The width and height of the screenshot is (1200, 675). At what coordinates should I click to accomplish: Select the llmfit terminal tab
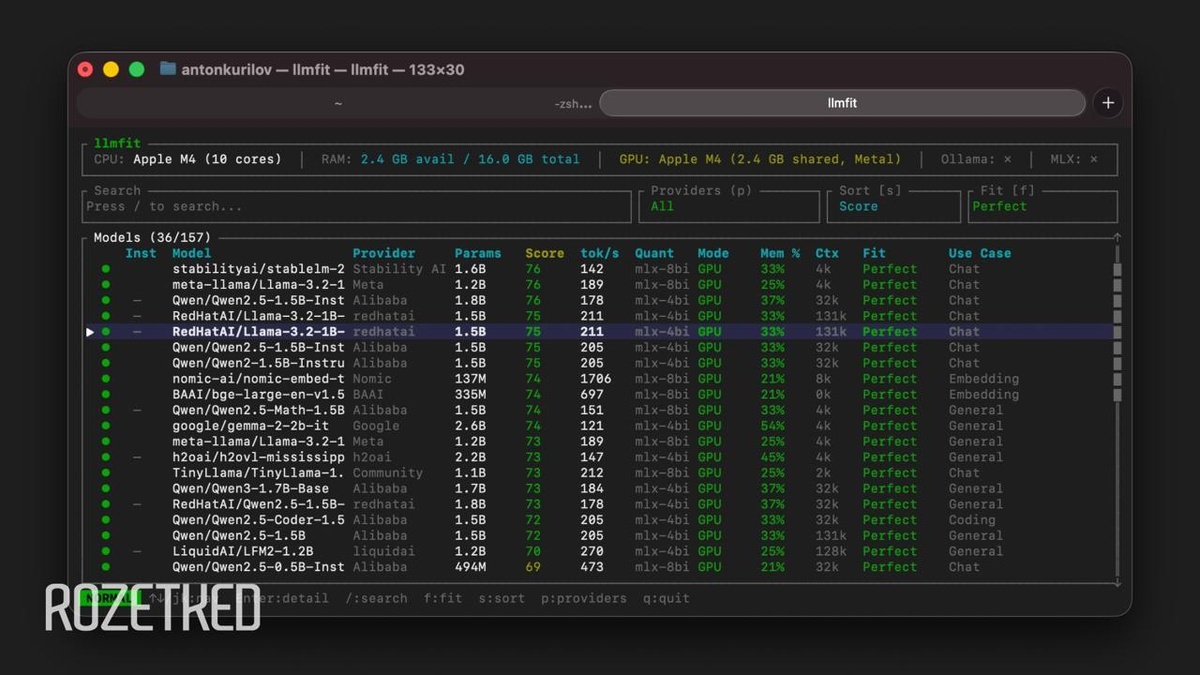tap(842, 103)
